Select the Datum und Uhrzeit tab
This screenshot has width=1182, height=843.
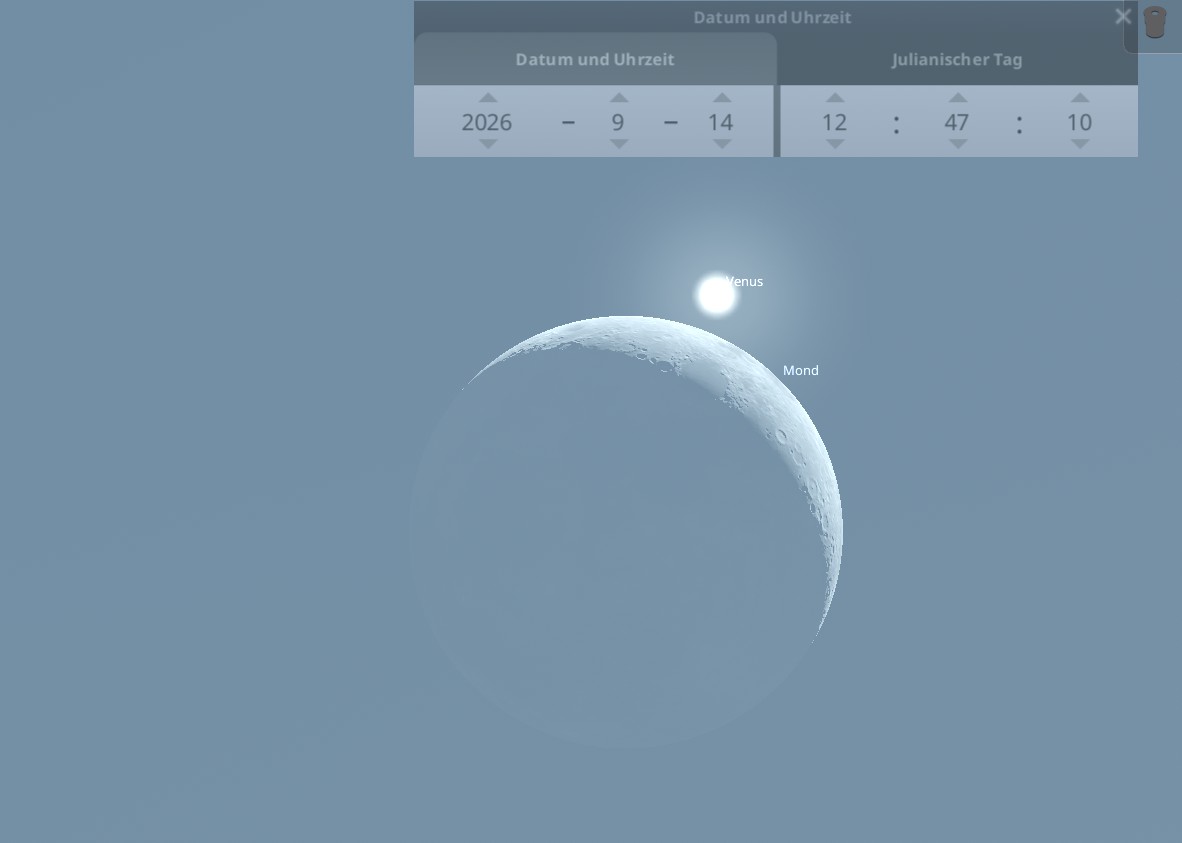pyautogui.click(x=595, y=60)
